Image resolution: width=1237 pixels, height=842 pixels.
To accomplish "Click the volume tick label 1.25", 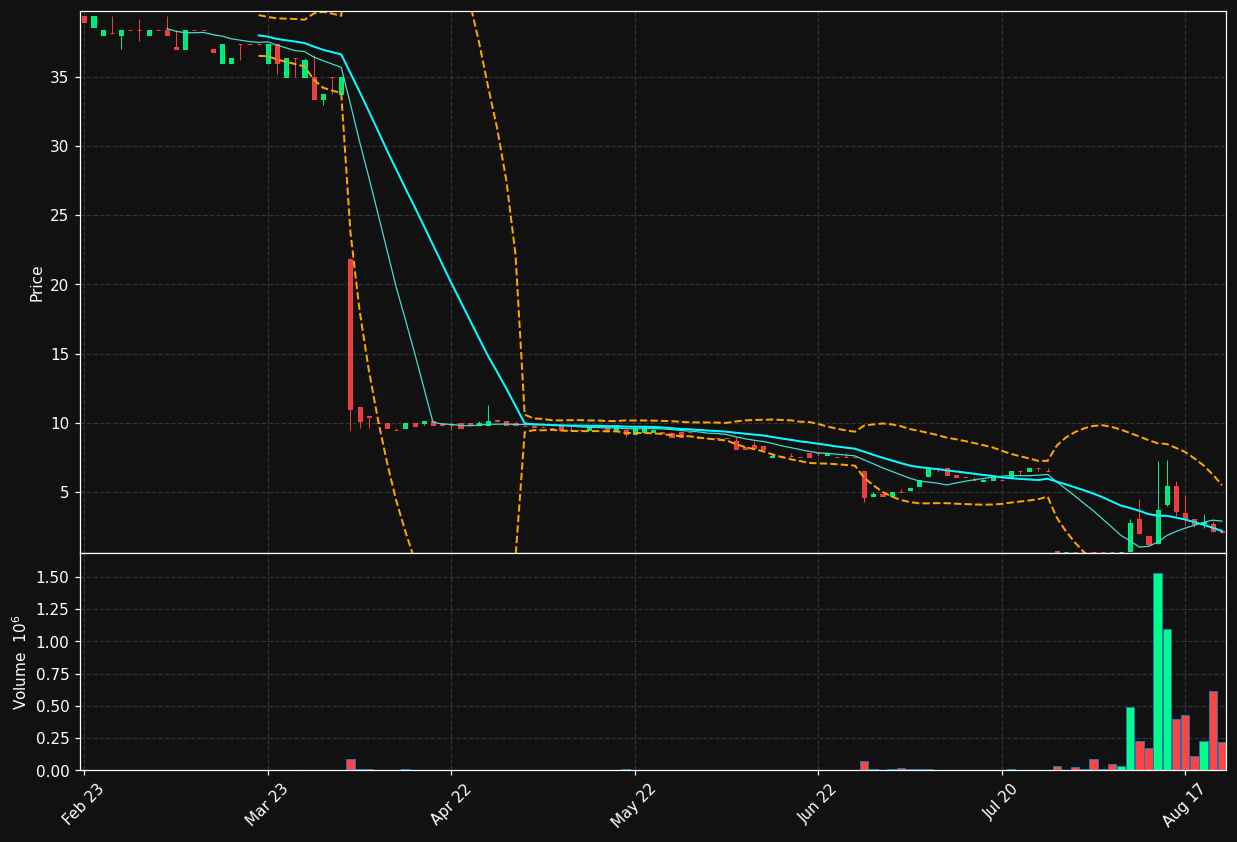I will tap(53, 609).
